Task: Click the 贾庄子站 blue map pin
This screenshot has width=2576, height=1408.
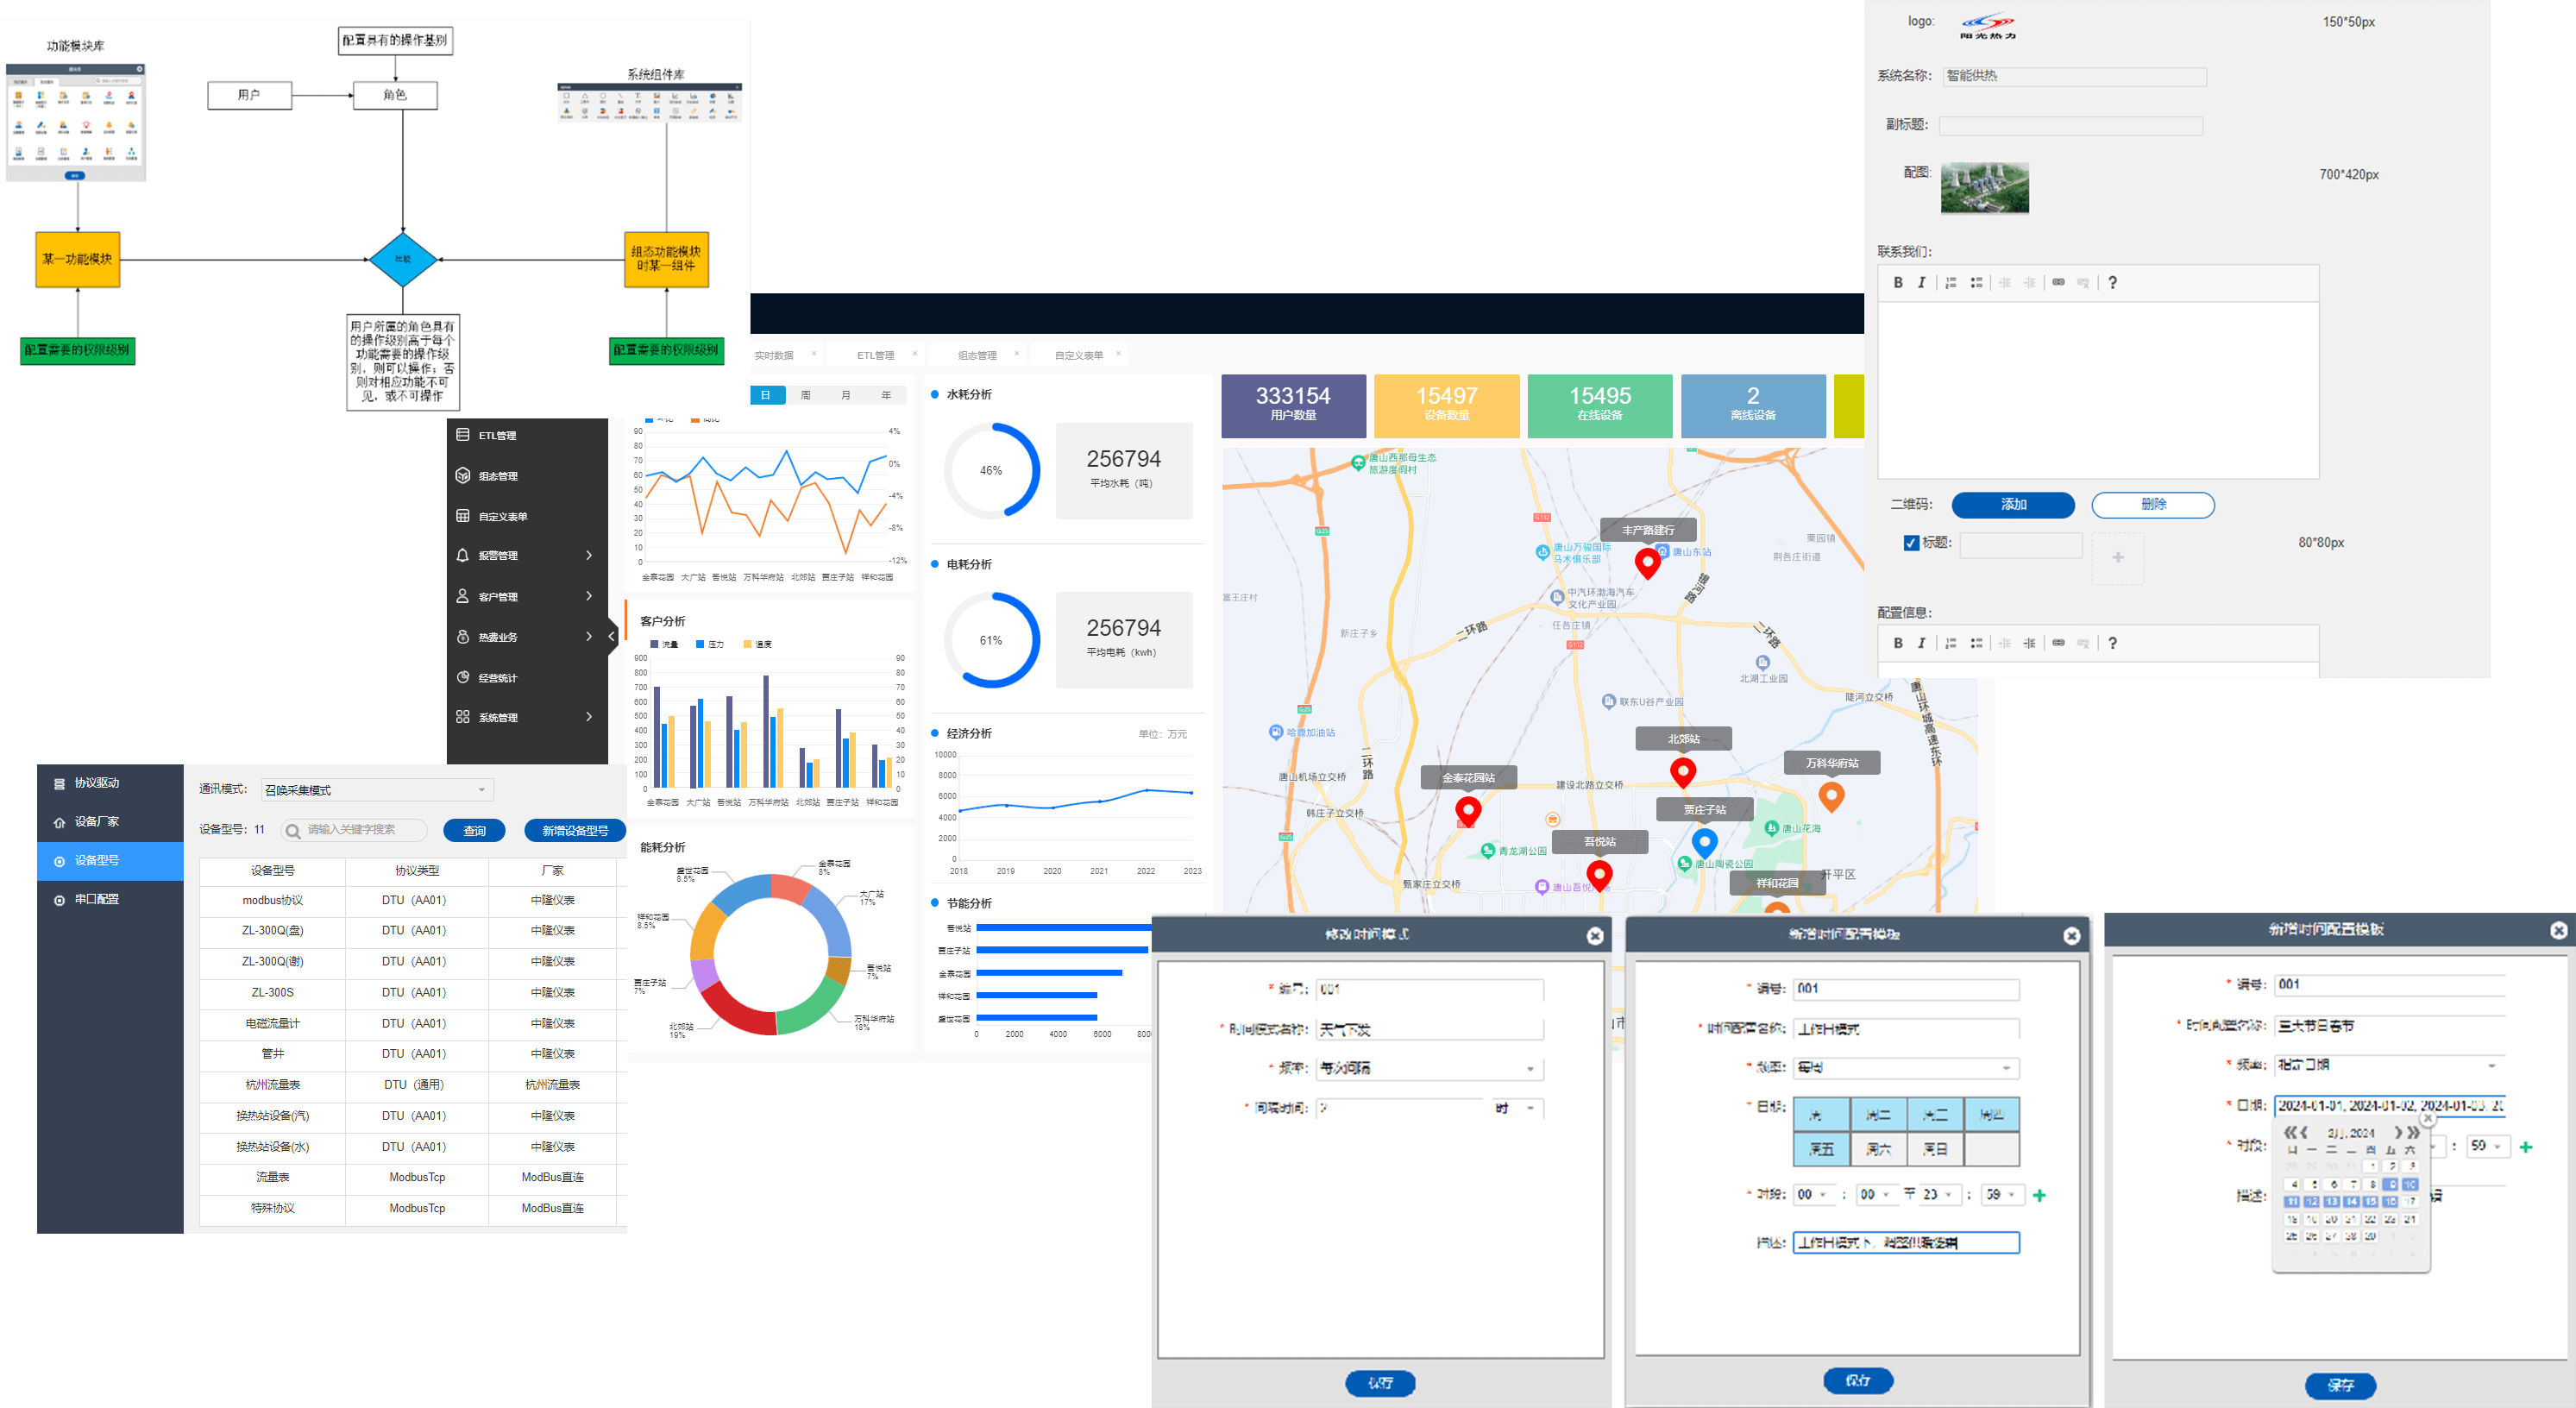Action: (x=1704, y=842)
